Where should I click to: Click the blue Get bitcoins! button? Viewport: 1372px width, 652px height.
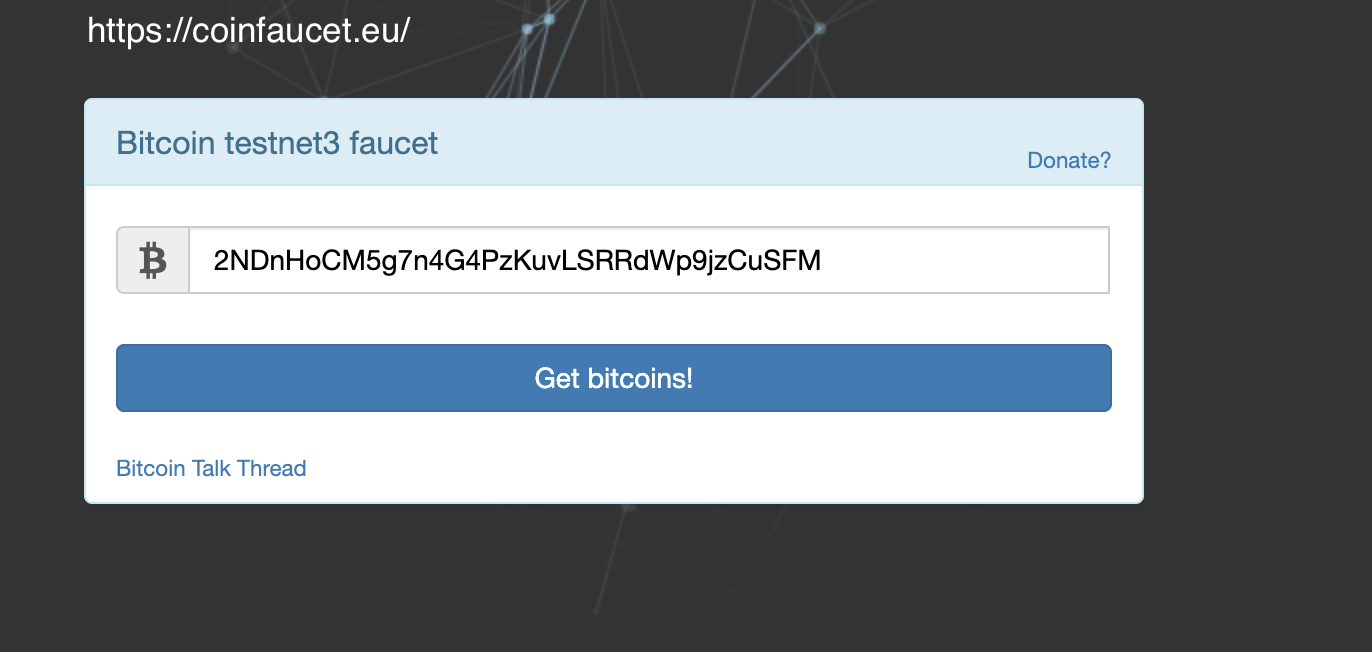click(x=613, y=378)
